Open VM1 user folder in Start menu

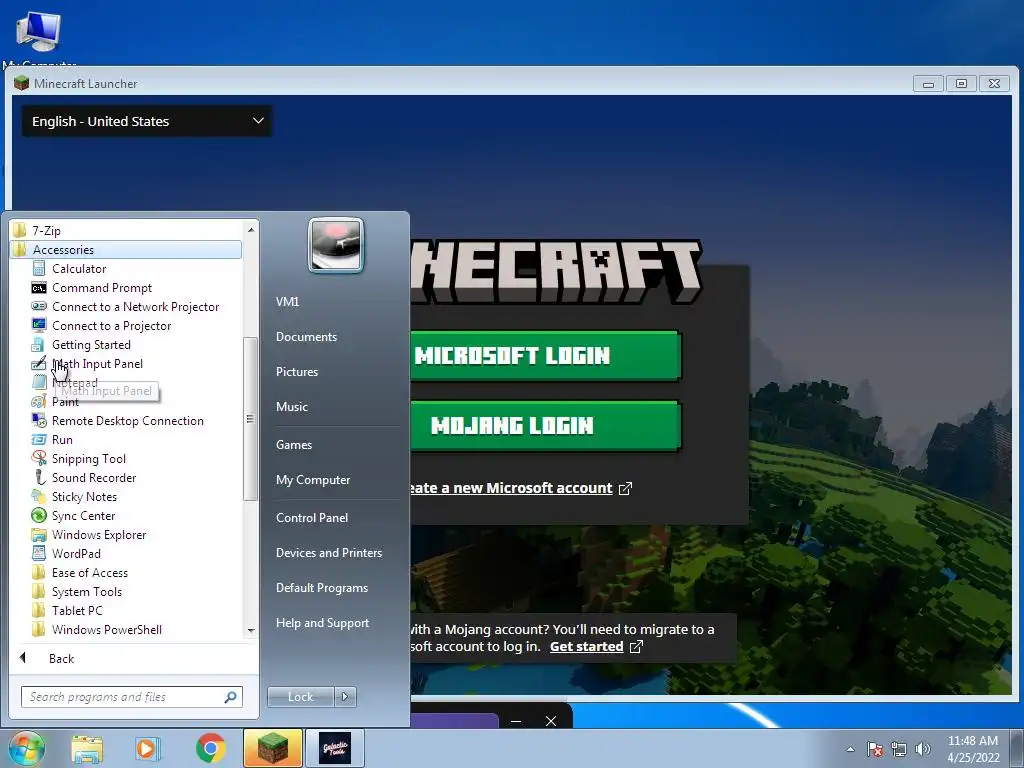tap(287, 302)
